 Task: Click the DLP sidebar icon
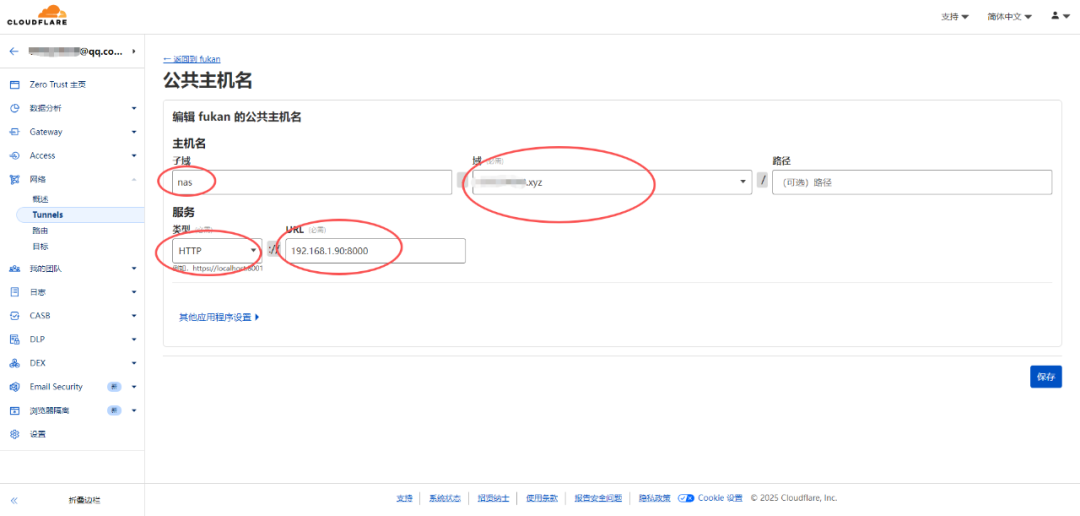coord(14,339)
